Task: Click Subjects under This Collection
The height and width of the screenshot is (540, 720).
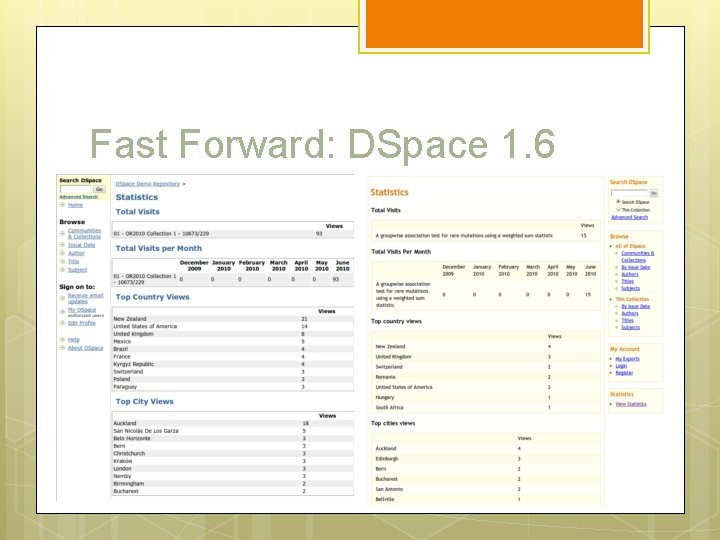Action: pyautogui.click(x=630, y=327)
